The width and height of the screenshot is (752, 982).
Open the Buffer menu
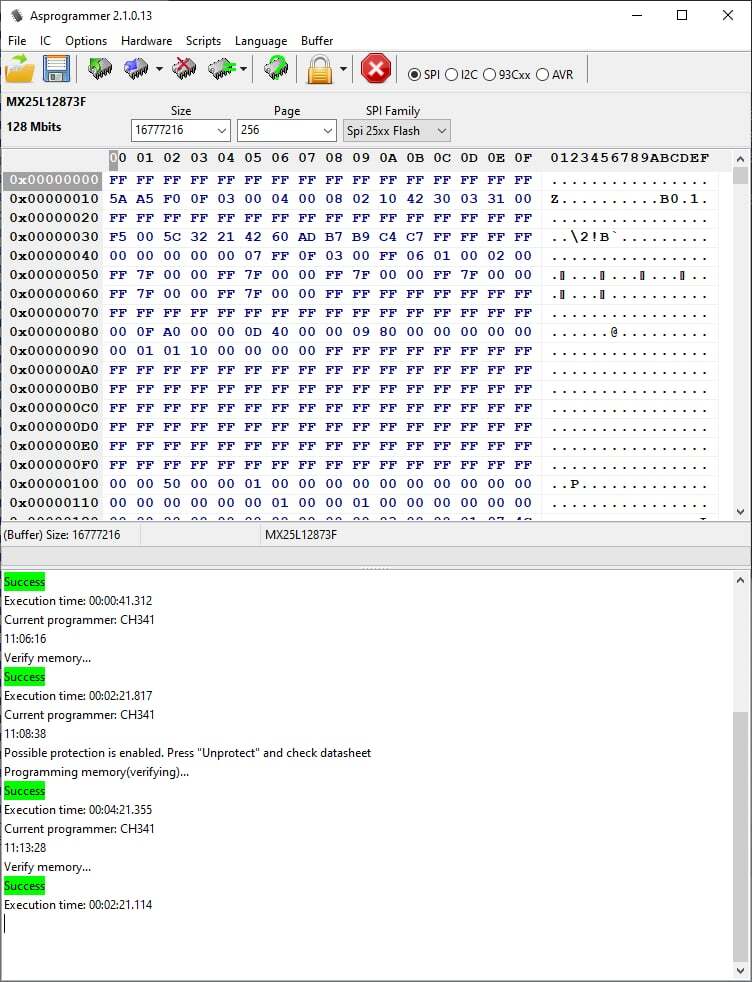pyautogui.click(x=317, y=41)
